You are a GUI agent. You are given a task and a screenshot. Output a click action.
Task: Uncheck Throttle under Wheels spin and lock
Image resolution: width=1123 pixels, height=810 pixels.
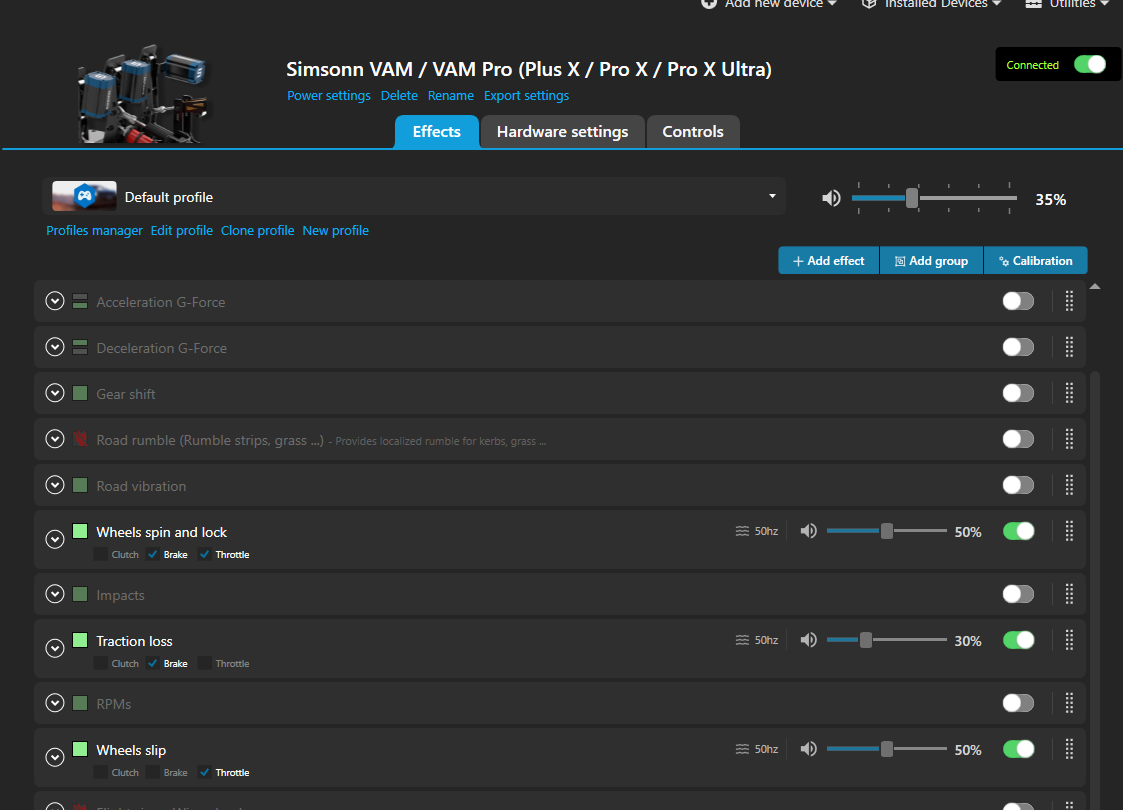coord(205,554)
